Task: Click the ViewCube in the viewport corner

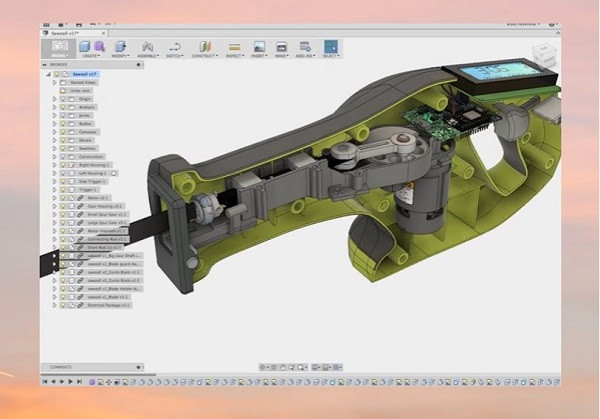Action: (543, 57)
